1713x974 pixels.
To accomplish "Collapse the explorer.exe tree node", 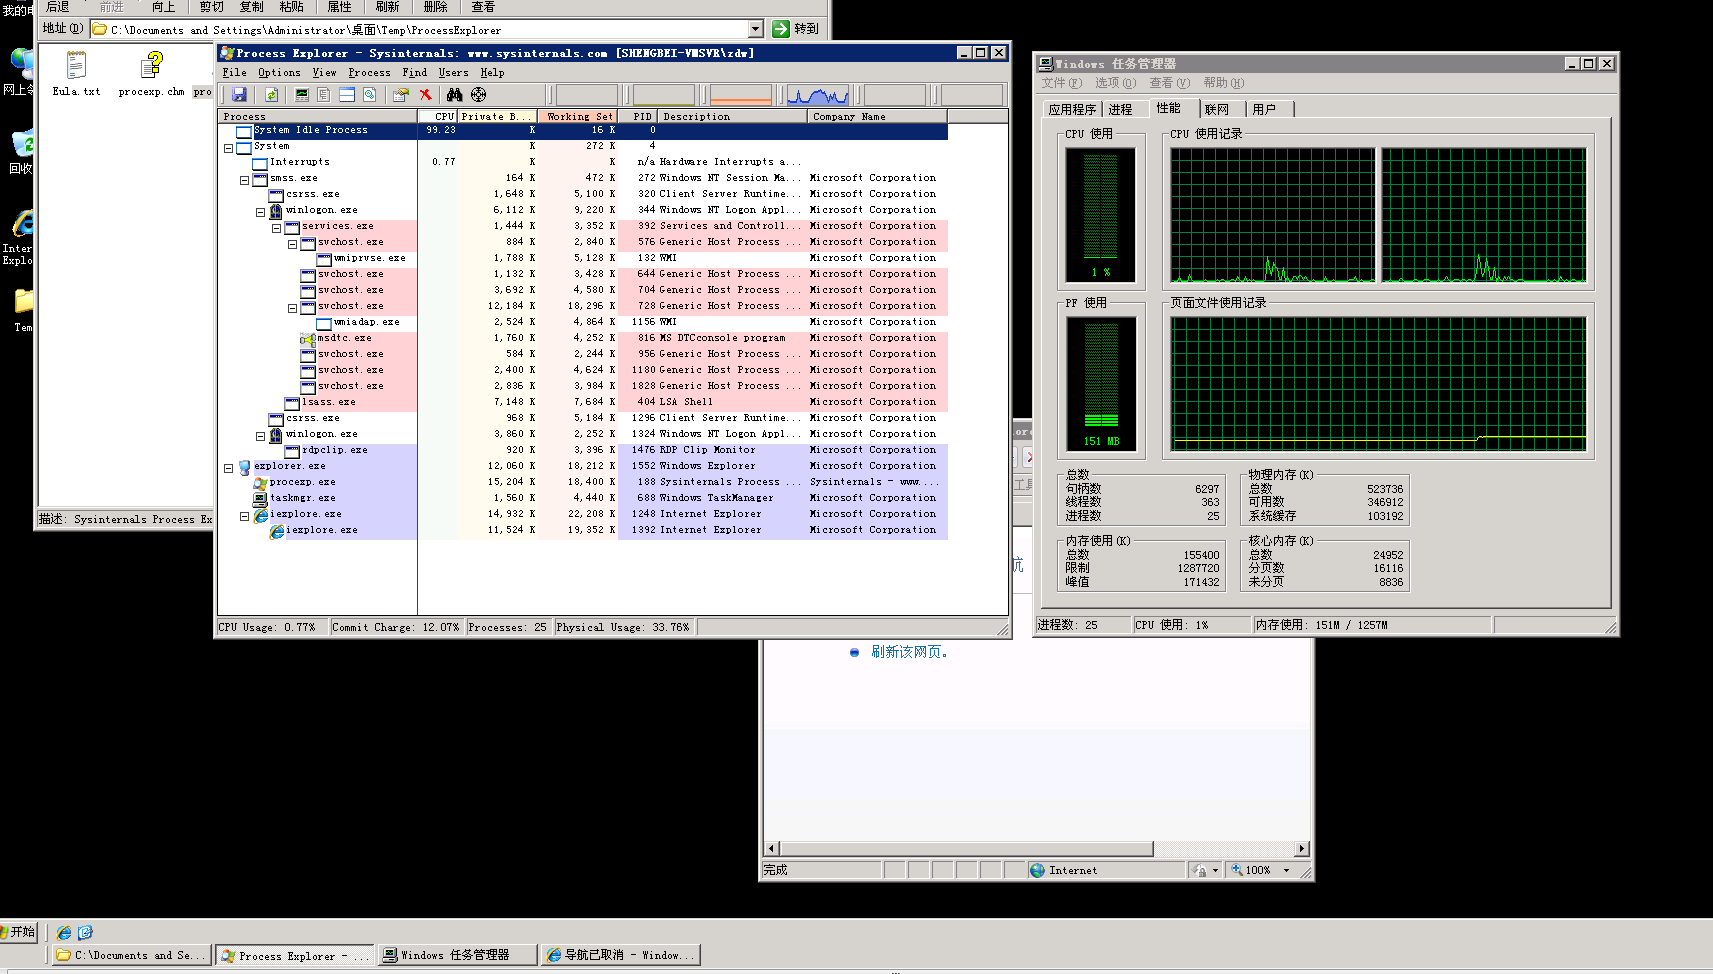I will pyautogui.click(x=228, y=468).
